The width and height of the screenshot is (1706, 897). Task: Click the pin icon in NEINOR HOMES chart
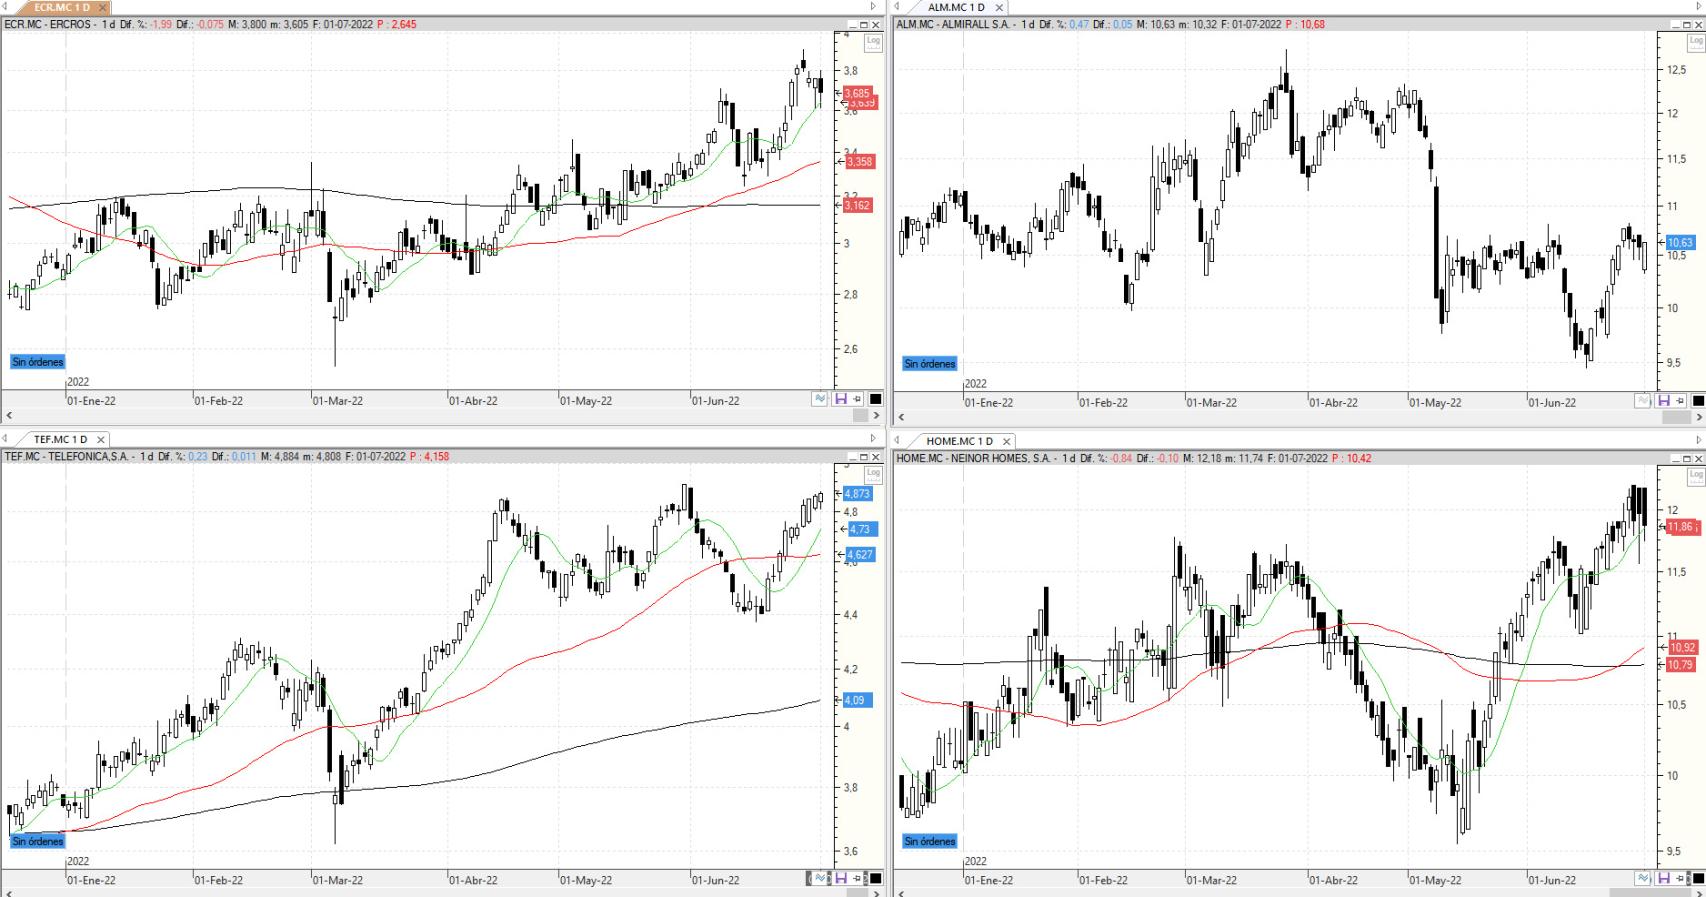click(x=1680, y=878)
